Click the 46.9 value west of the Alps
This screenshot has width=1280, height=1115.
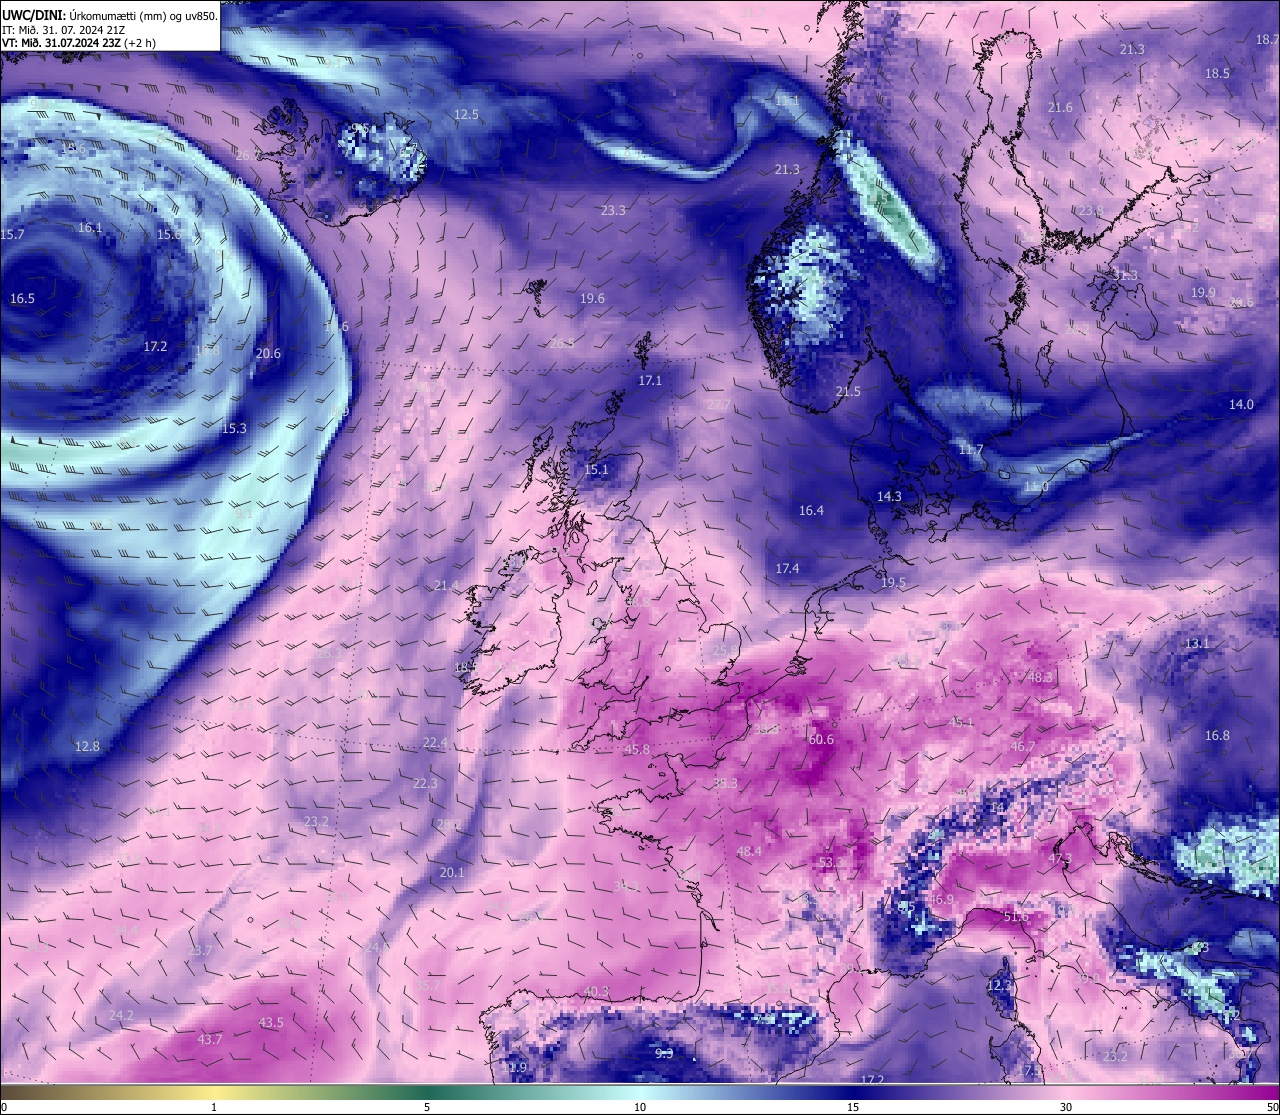click(x=941, y=899)
